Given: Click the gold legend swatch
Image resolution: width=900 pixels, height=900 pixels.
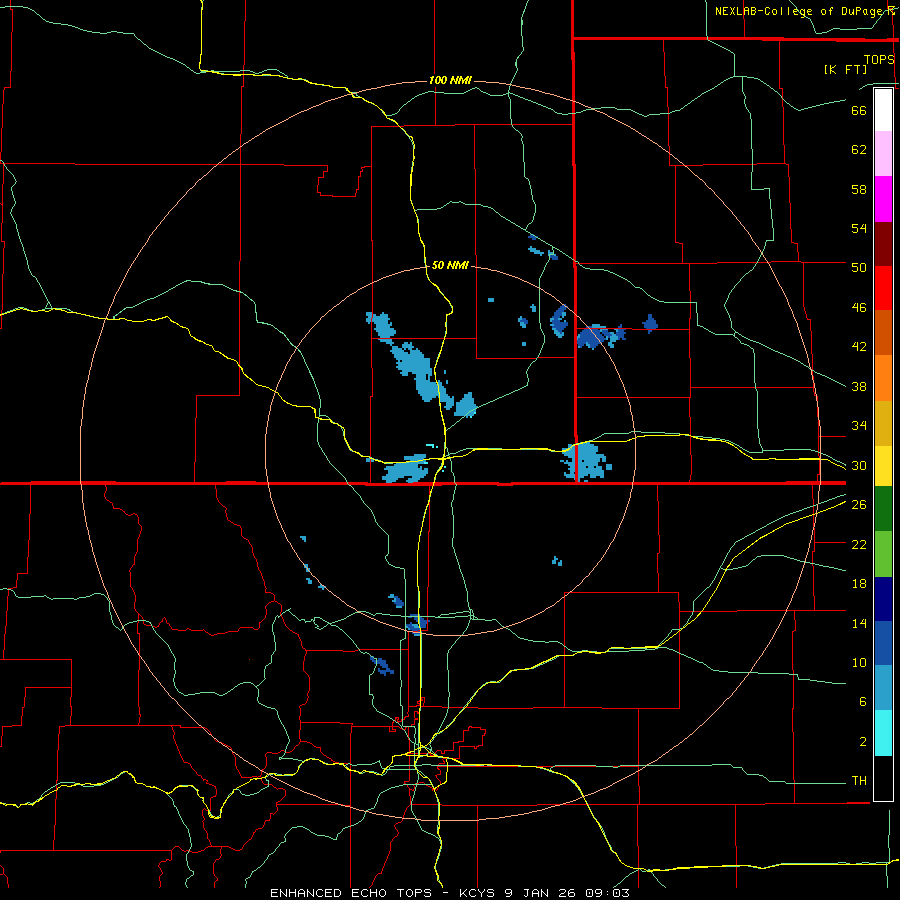Looking at the screenshot, I should tap(883, 423).
